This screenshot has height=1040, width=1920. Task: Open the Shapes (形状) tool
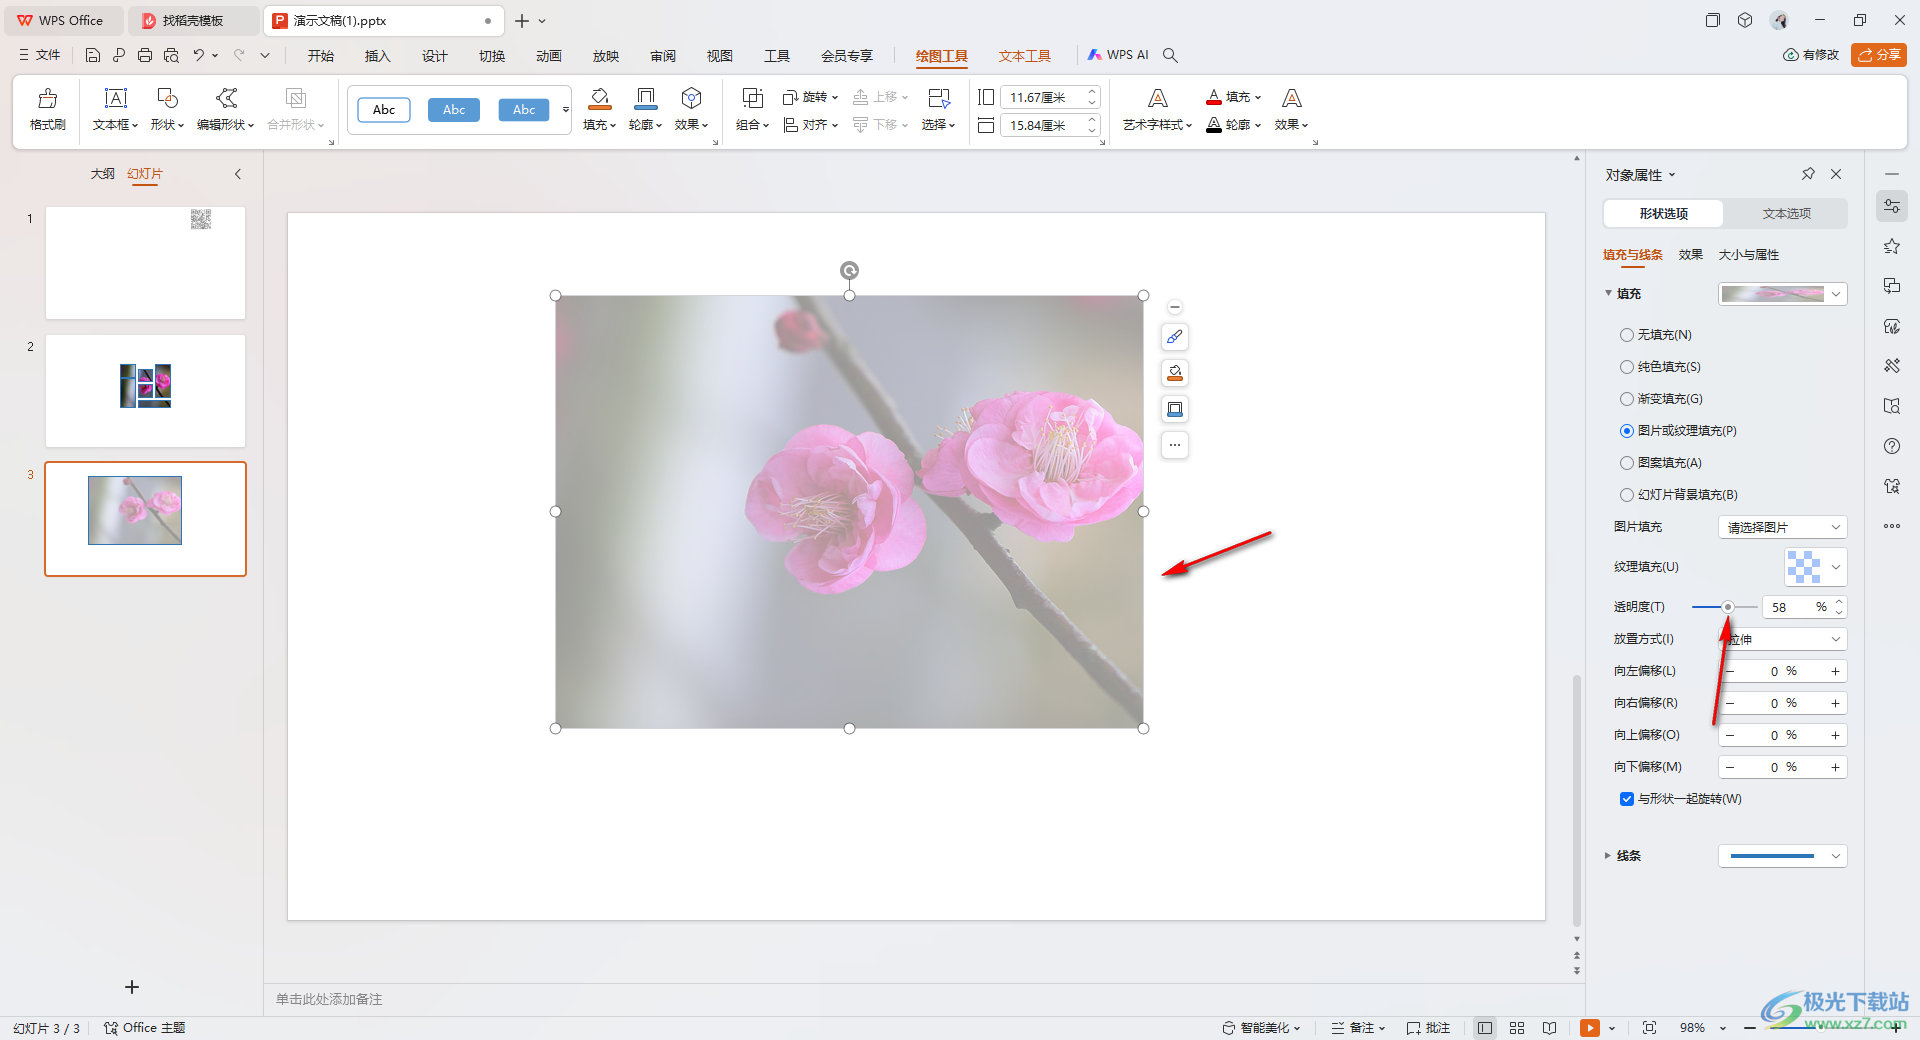(167, 98)
